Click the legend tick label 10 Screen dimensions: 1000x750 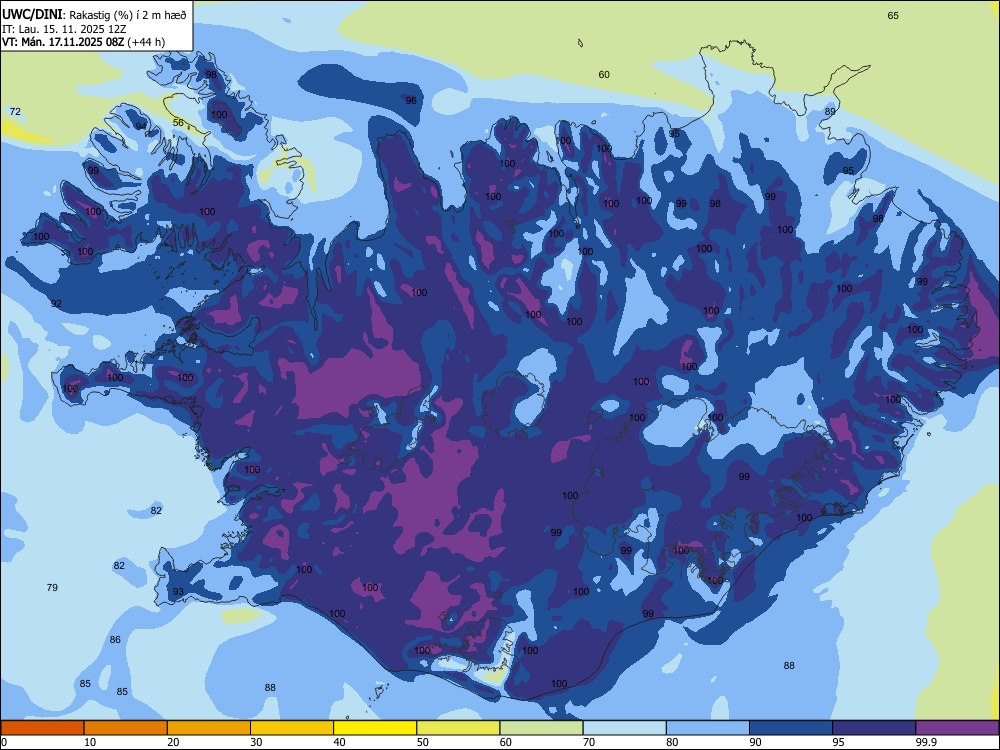click(x=90, y=742)
